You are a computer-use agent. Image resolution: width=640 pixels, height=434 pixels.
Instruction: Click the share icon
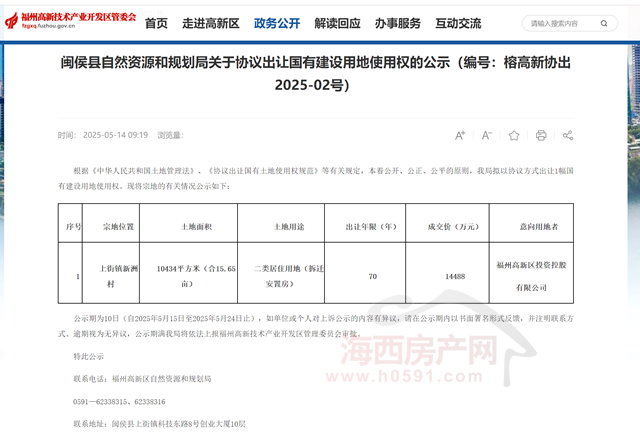coord(568,136)
